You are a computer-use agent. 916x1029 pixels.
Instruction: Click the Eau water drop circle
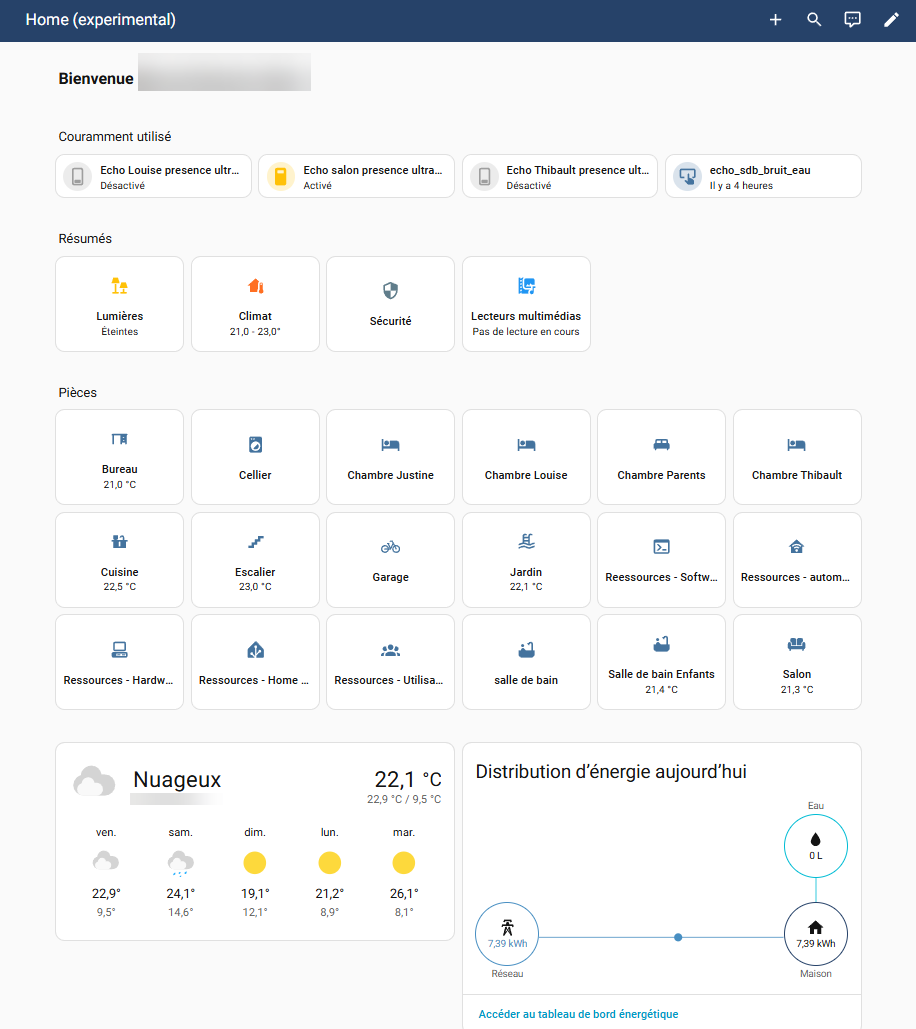click(x=815, y=845)
